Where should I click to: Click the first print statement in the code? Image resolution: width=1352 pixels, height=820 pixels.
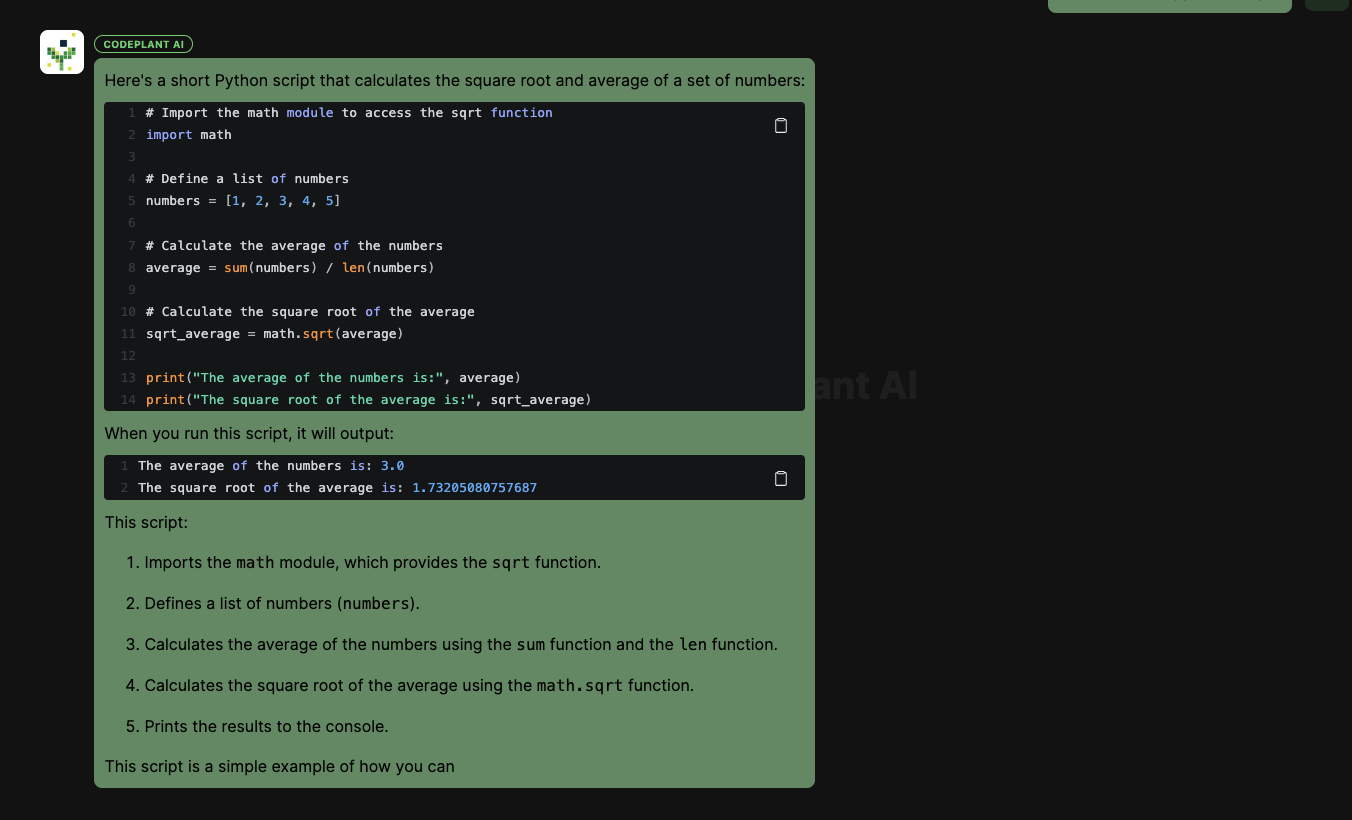pyautogui.click(x=333, y=378)
